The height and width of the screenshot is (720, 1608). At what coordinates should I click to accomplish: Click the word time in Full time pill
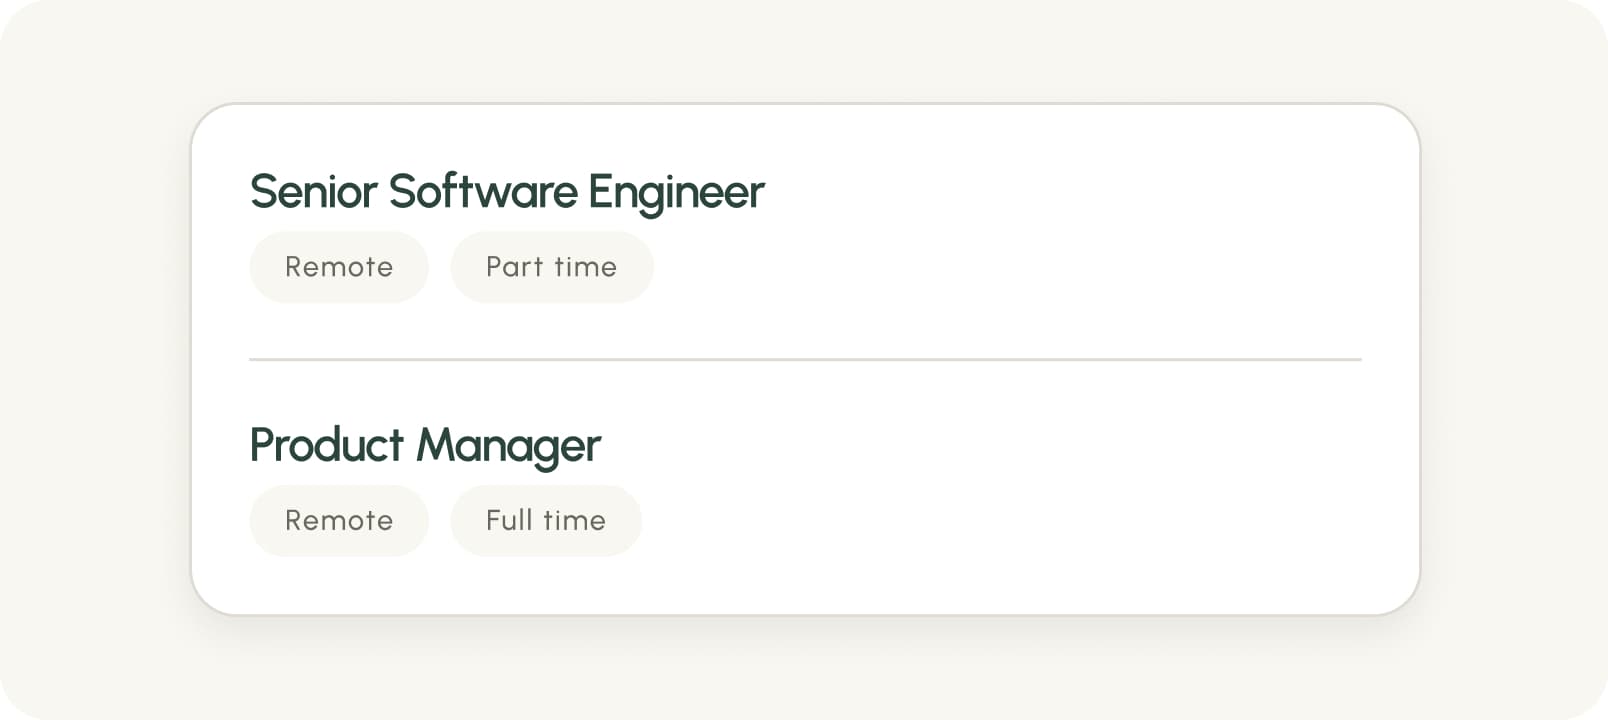(x=574, y=521)
